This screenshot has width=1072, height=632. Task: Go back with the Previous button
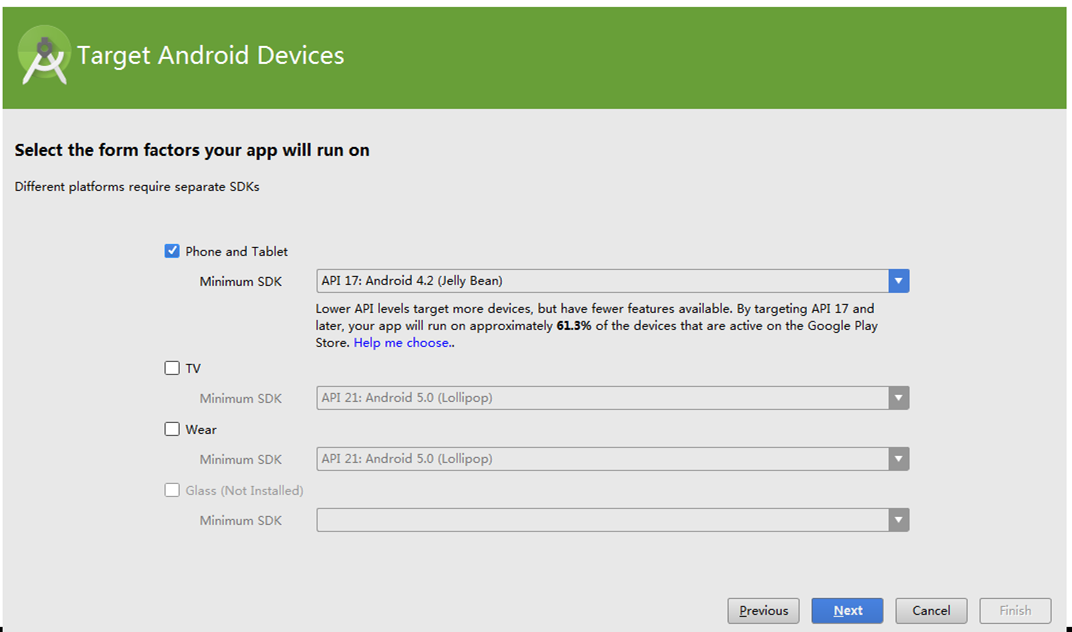(x=763, y=611)
